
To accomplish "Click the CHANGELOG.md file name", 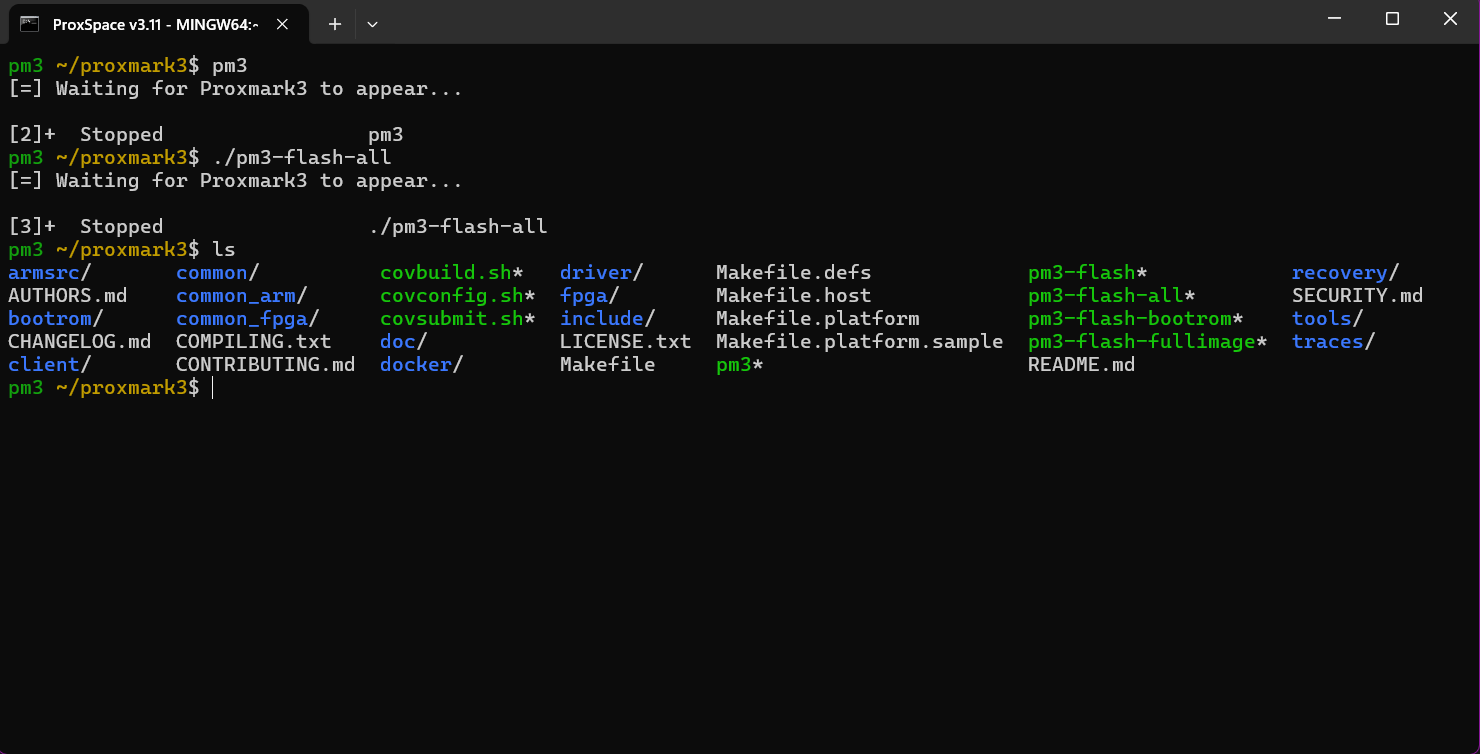I will (x=80, y=342).
